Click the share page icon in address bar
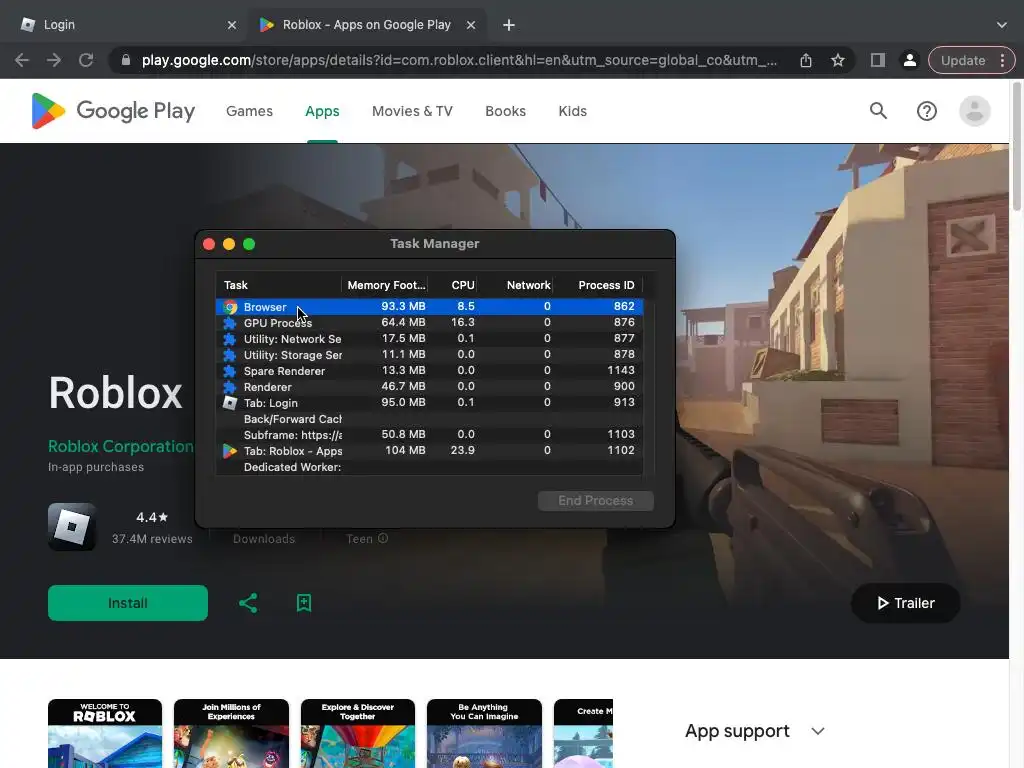Screen dimensions: 1024x768 pos(806,60)
